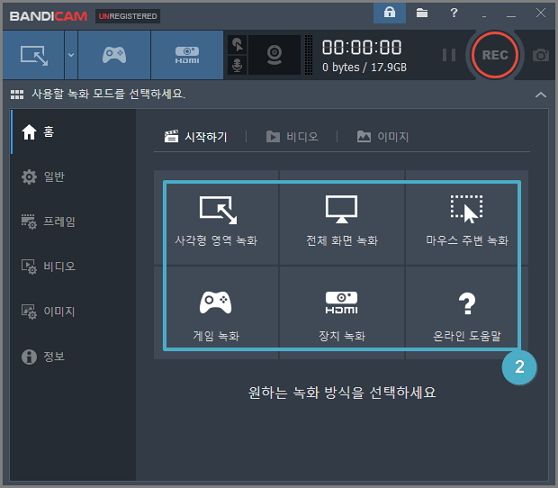Image resolution: width=558 pixels, height=488 pixels.
Task: Click the UNREGISTERED badge
Action: coord(128,16)
